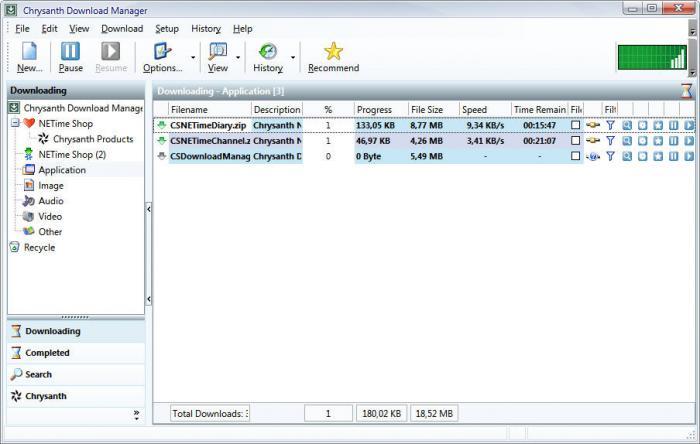Select Chrysanth Products tree item
Screen dimensions: 700x444
(93, 139)
